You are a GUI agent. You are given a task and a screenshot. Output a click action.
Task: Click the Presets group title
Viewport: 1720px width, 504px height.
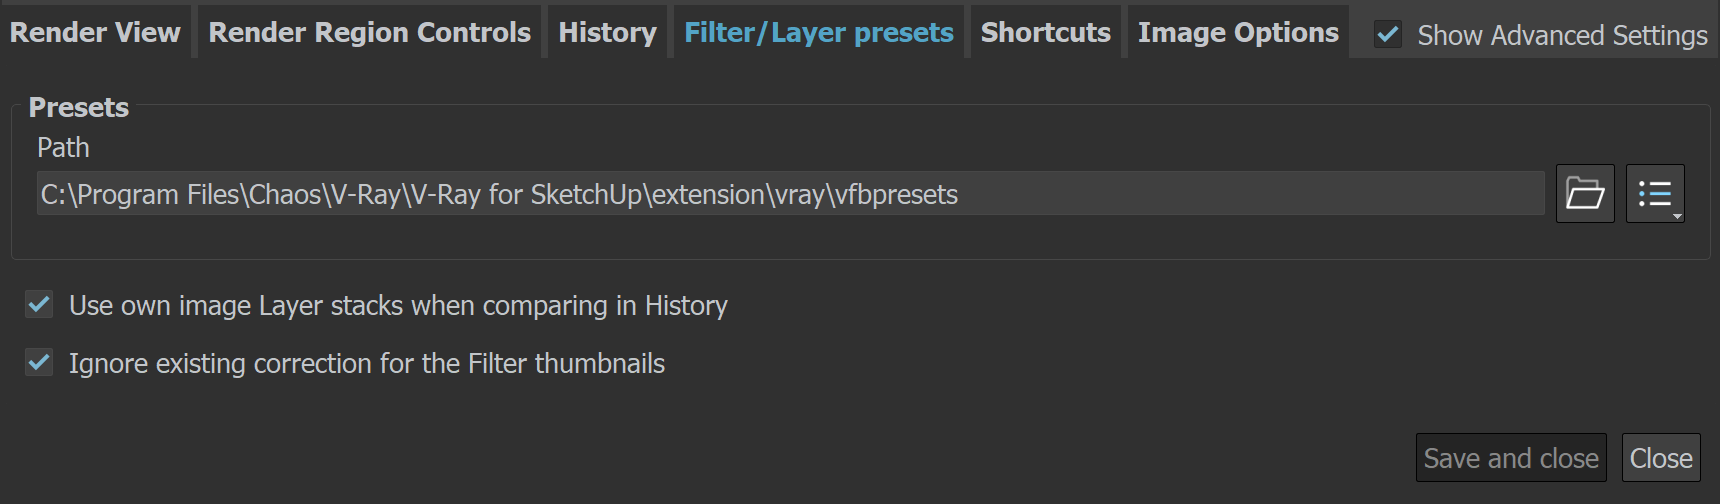click(x=78, y=107)
